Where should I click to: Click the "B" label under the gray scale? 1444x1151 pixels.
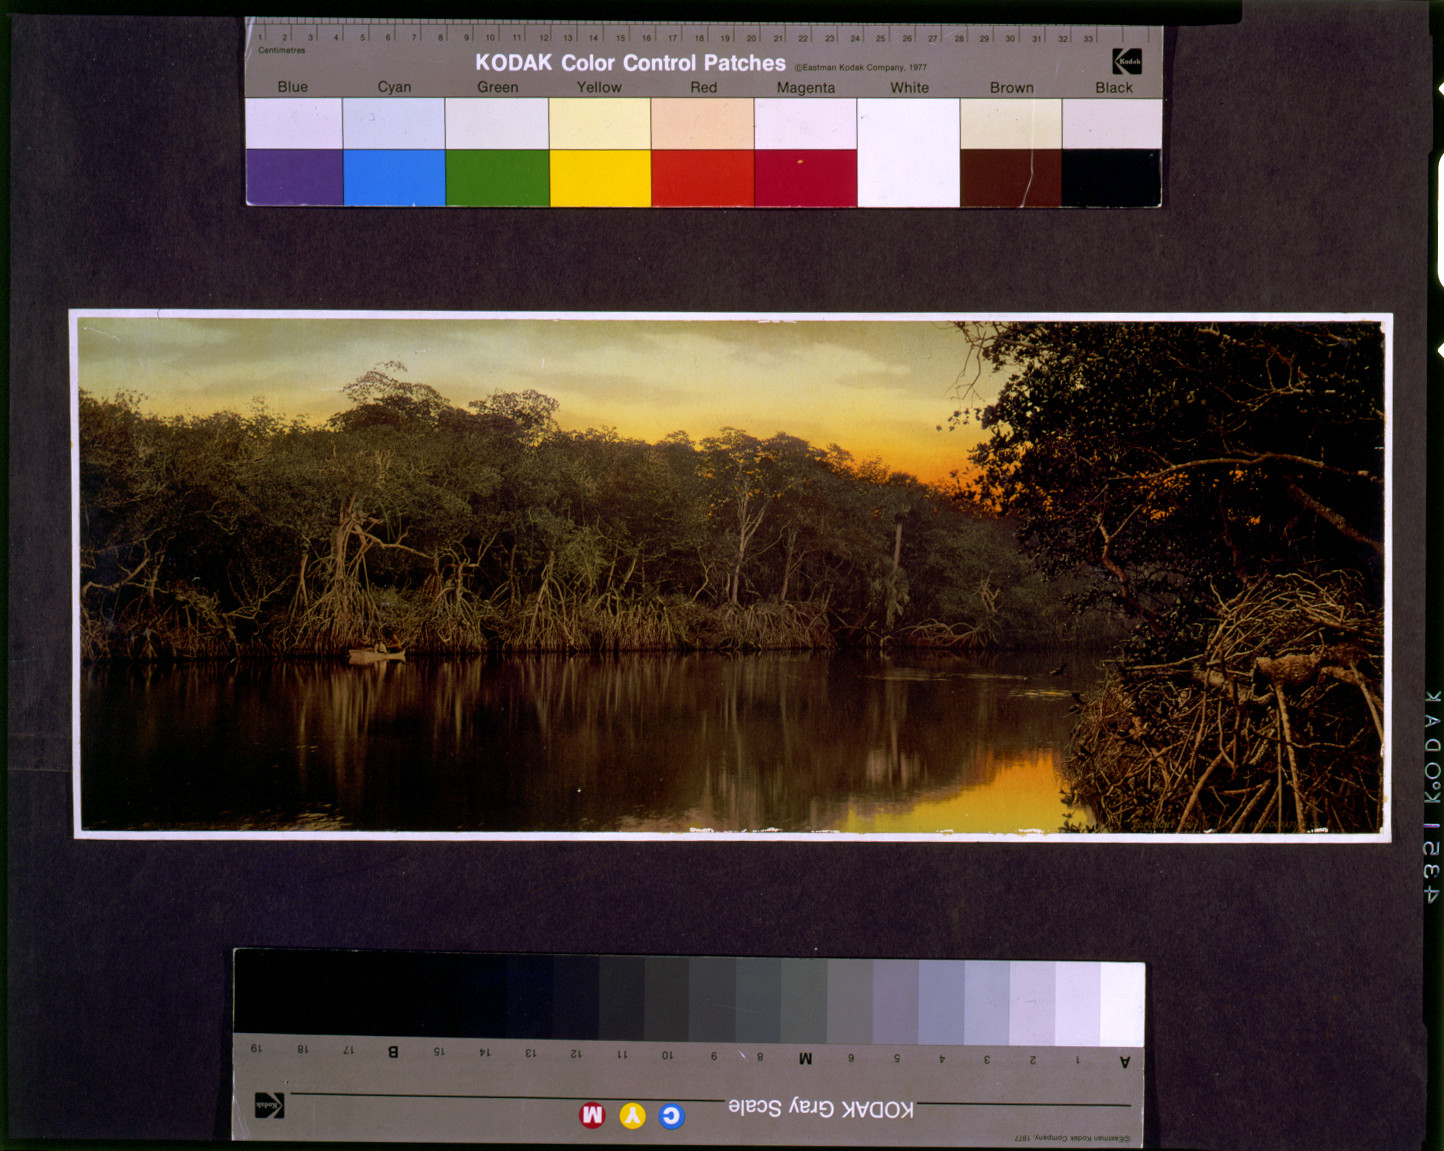(x=392, y=1052)
